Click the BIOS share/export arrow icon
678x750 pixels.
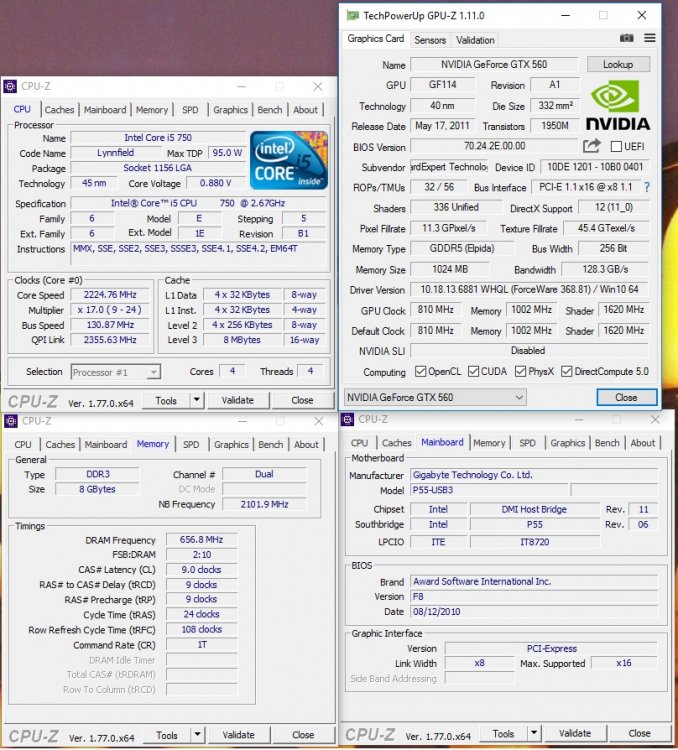(591, 145)
